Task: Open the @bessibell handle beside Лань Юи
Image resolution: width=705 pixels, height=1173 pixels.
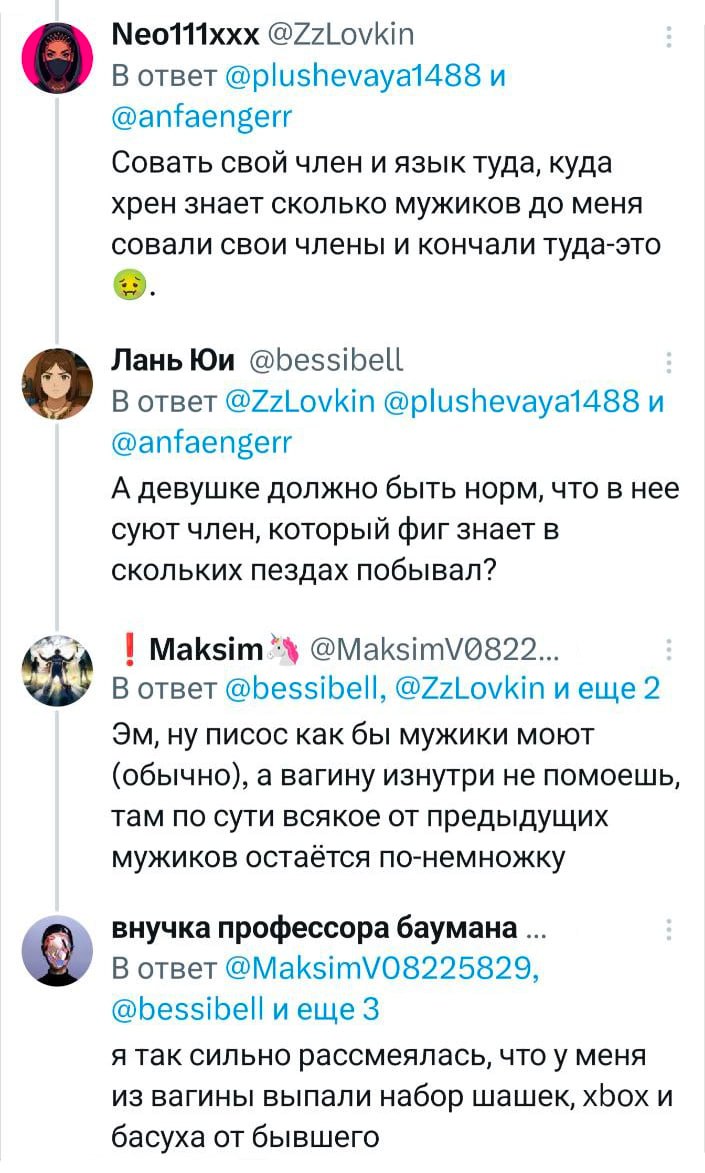Action: [324, 361]
